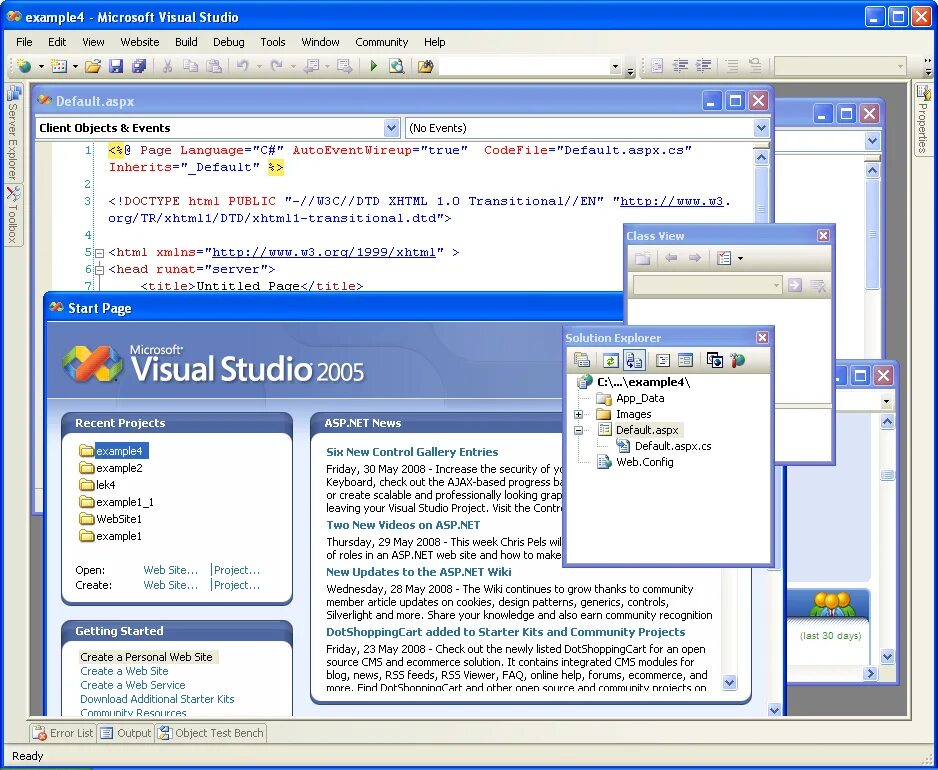Click the Cut scissors icon
Image resolution: width=938 pixels, height=770 pixels.
tap(168, 66)
